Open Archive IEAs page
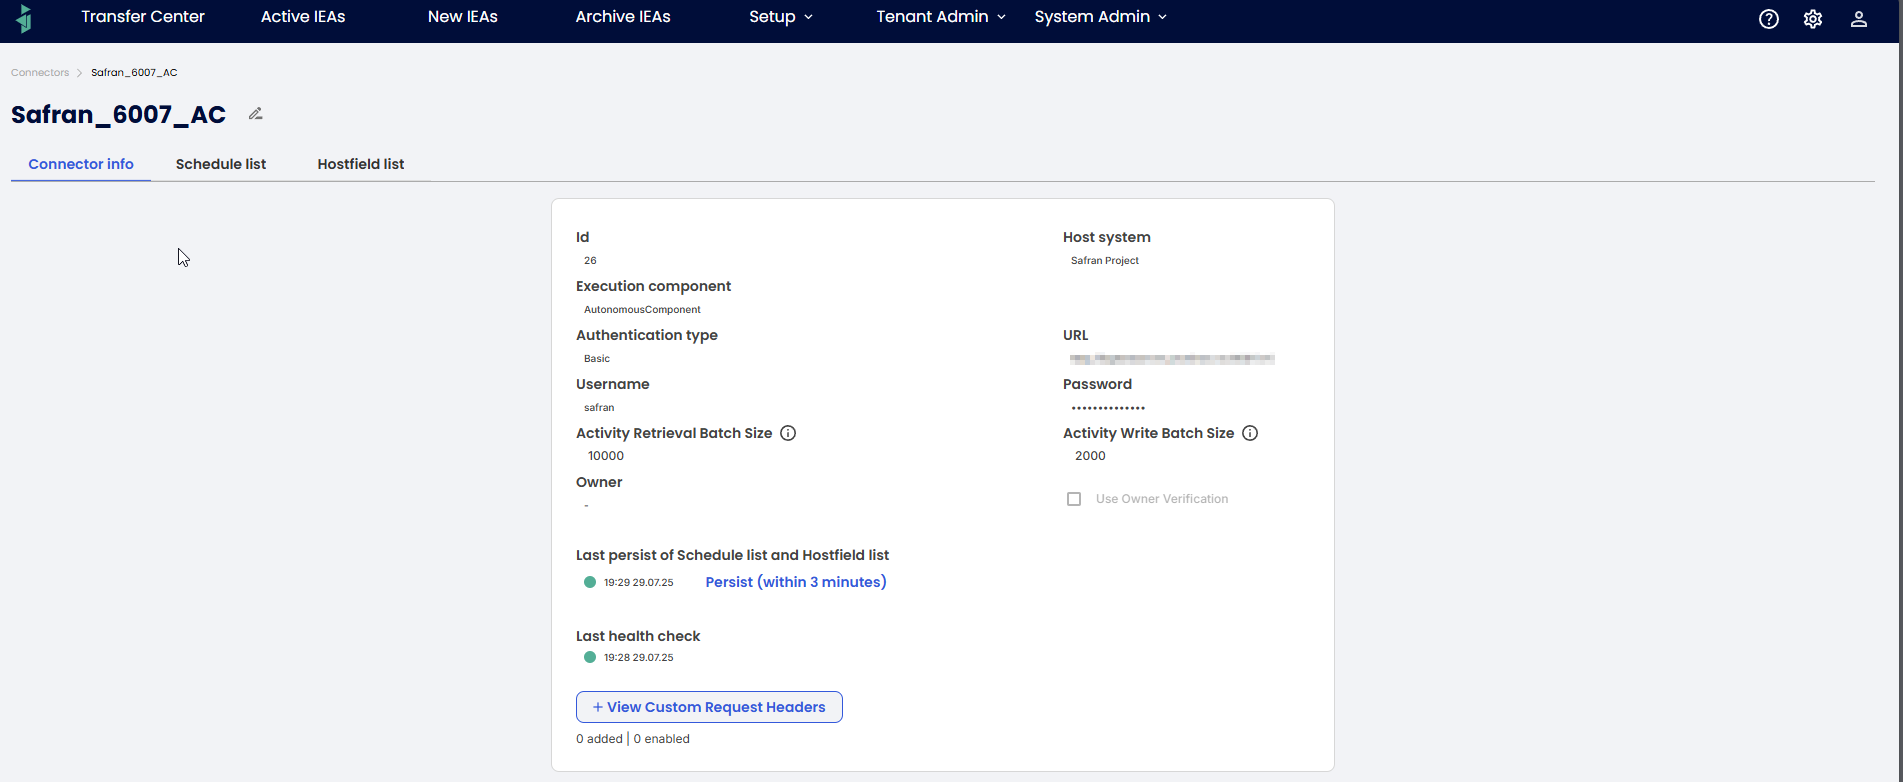The width and height of the screenshot is (1903, 782). coord(623,17)
